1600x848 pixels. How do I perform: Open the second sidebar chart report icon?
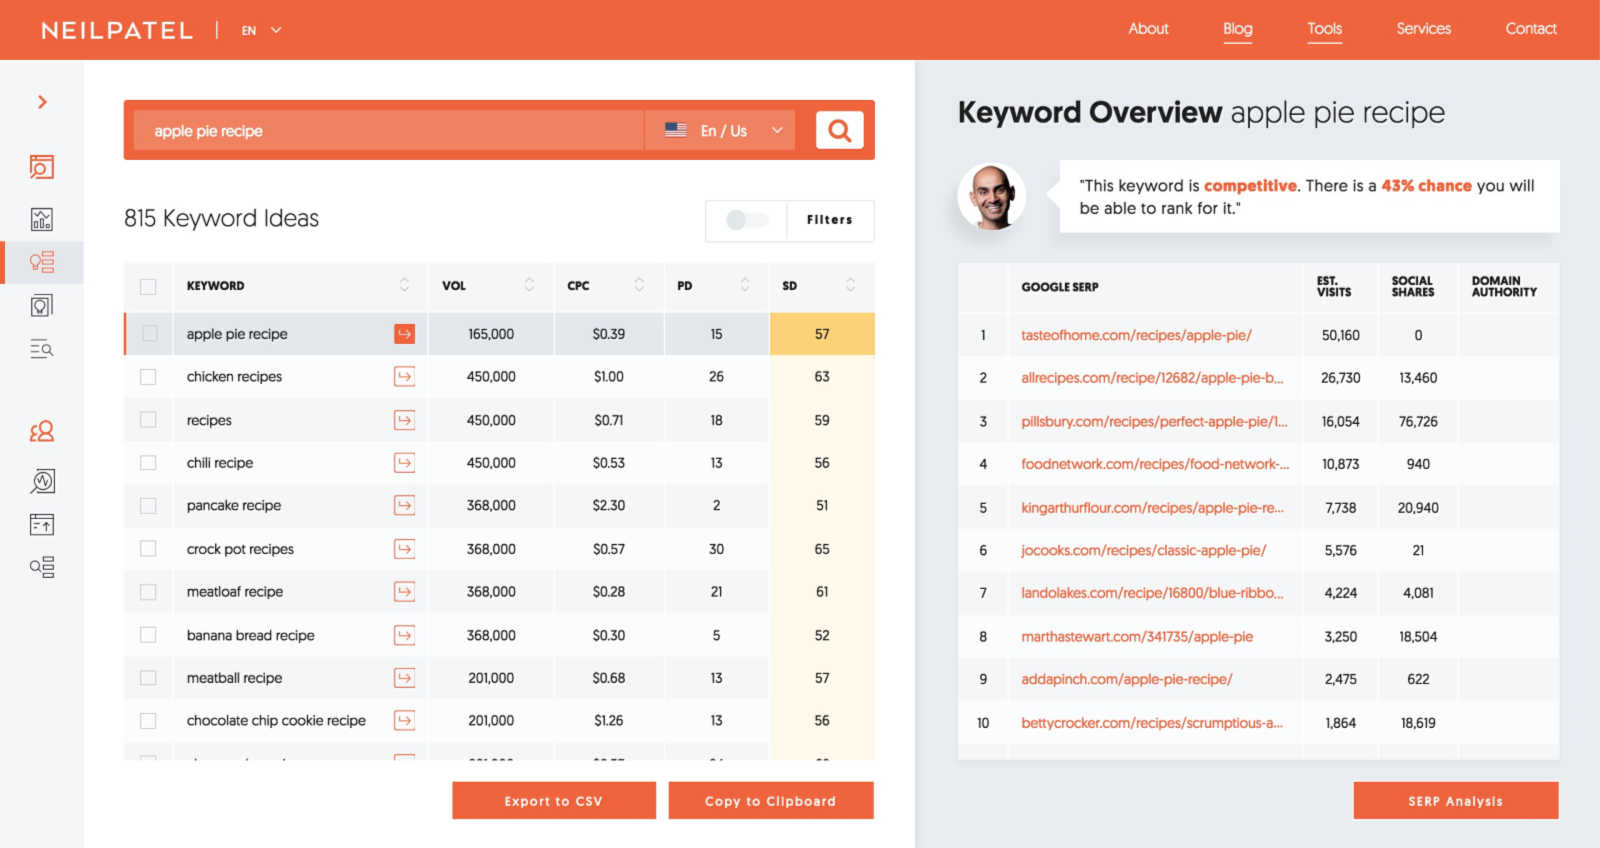[x=42, y=219]
